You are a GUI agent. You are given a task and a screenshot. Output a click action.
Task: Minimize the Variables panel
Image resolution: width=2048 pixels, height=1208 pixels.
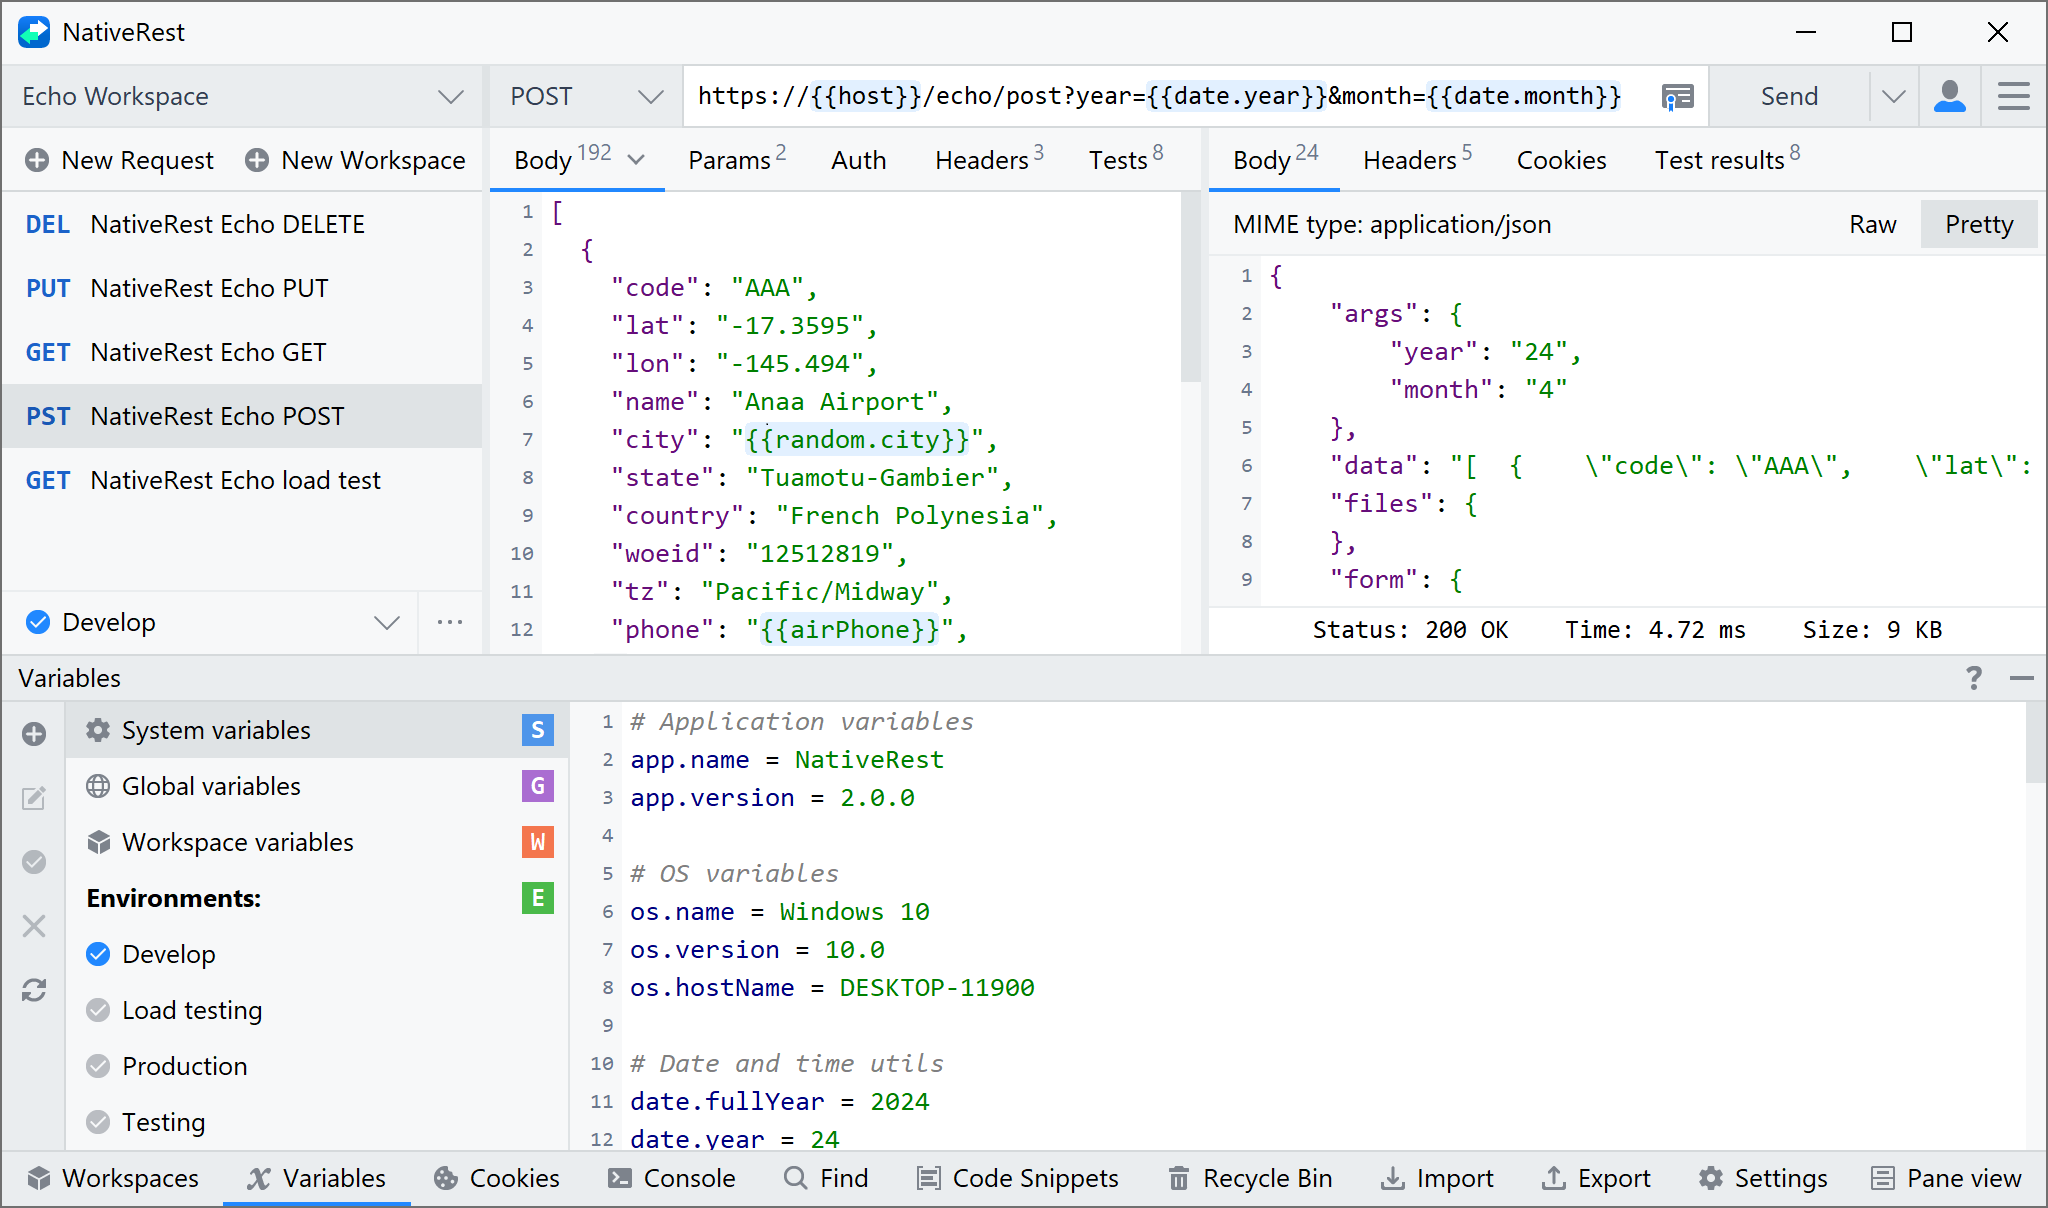(x=2021, y=678)
